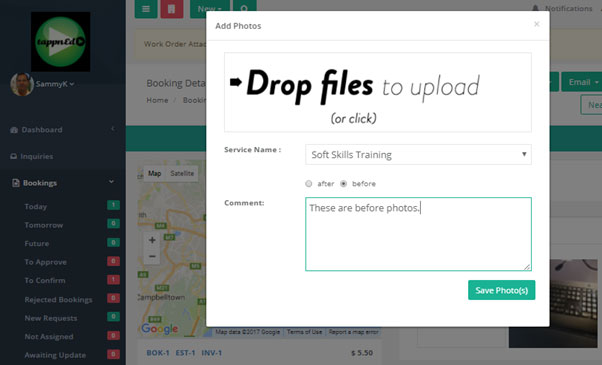Viewport: 602px width, 365px height.
Task: Click the $ 5.50 amount
Action: [362, 353]
